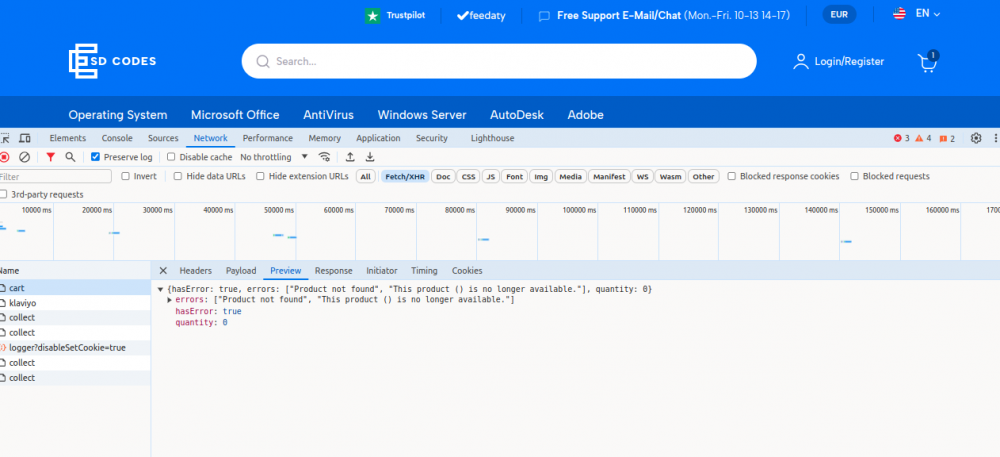Select the JS filter type
The width and height of the screenshot is (1000, 457).
(x=490, y=177)
